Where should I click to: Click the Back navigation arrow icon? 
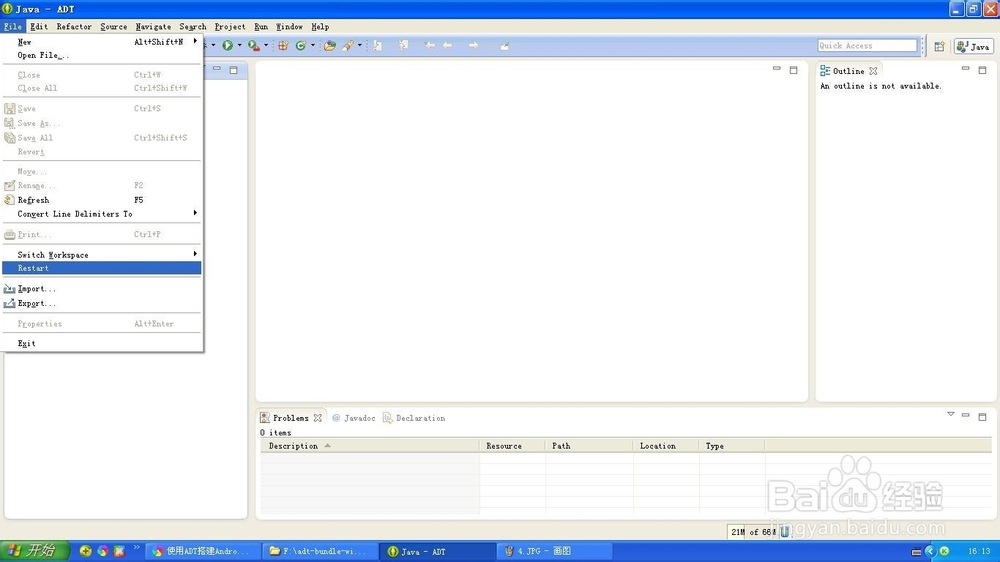coord(448,45)
